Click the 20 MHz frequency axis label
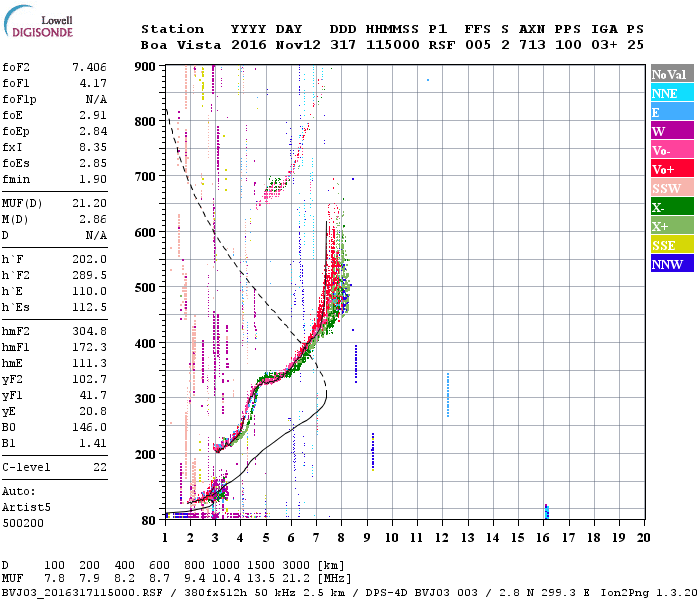The height and width of the screenshot is (600, 700). pos(643,538)
